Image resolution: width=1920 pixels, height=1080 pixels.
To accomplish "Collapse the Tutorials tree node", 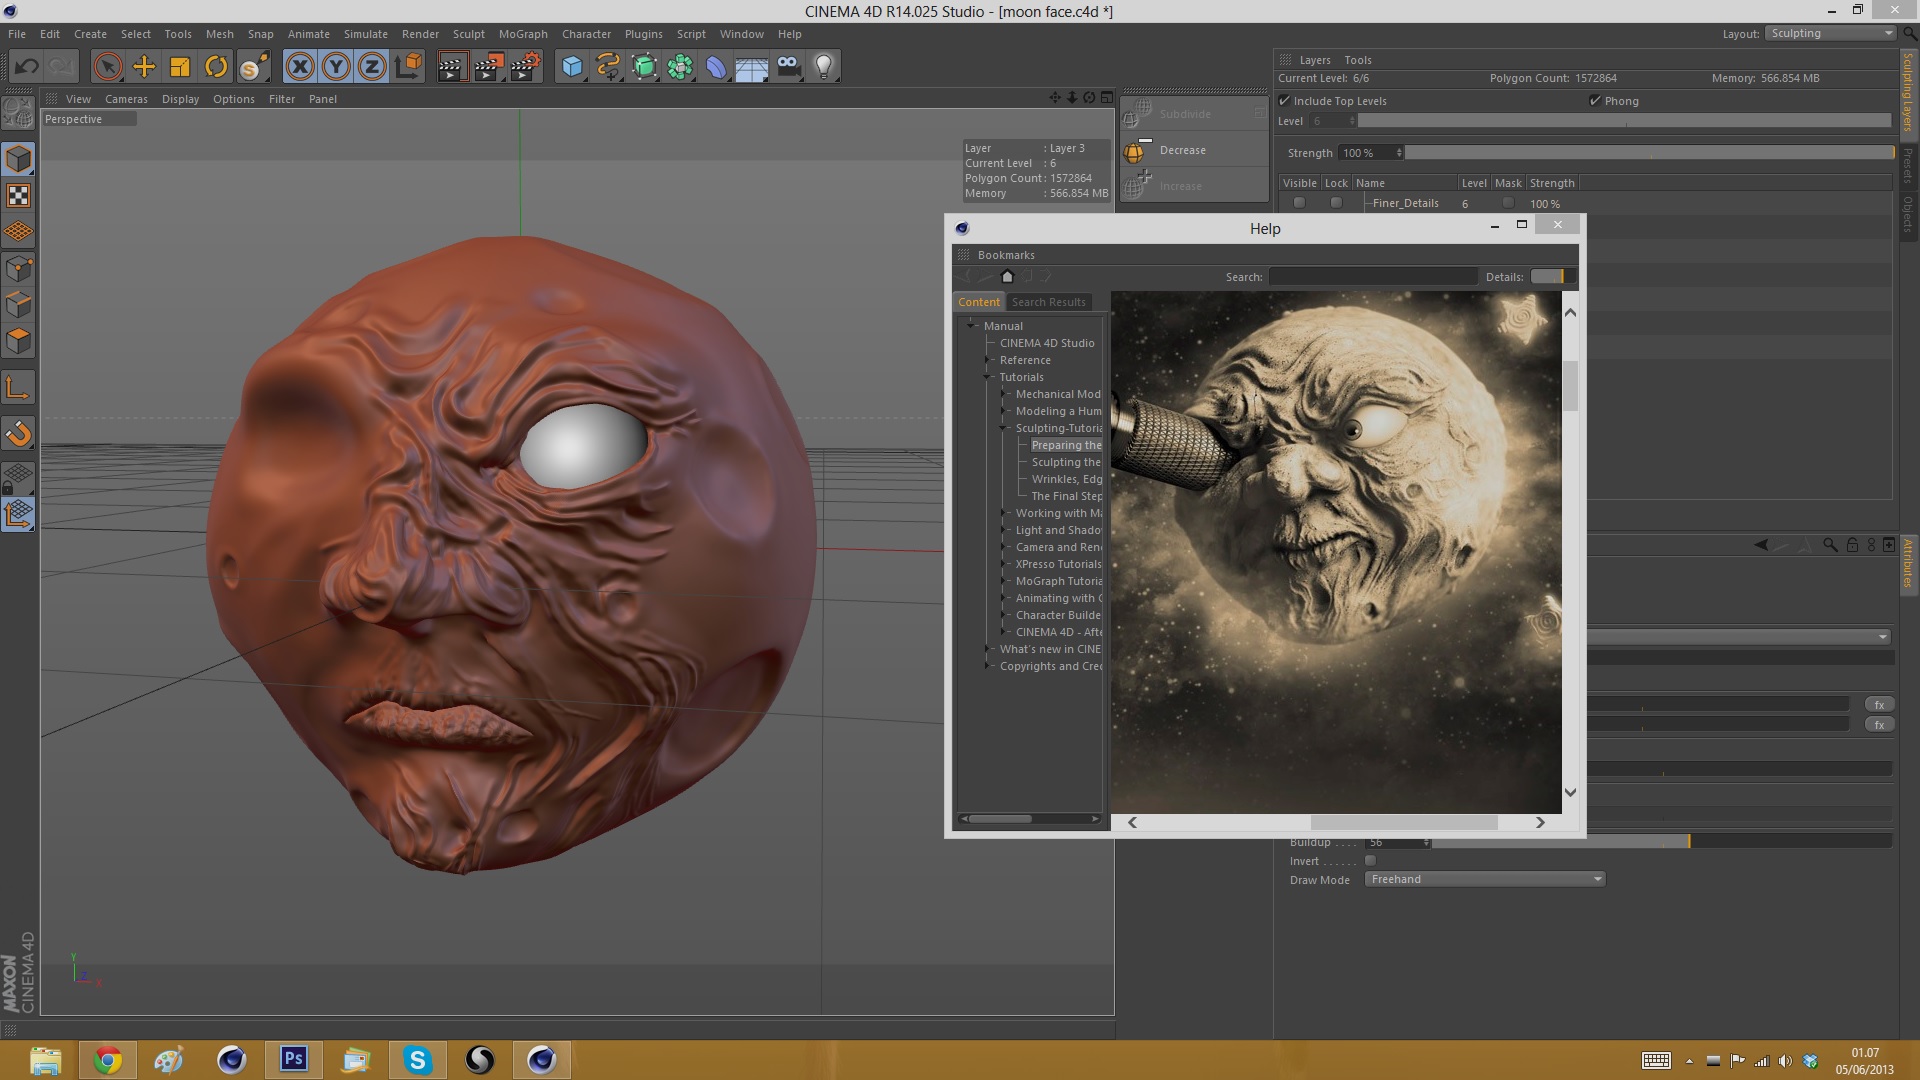I will (x=988, y=377).
